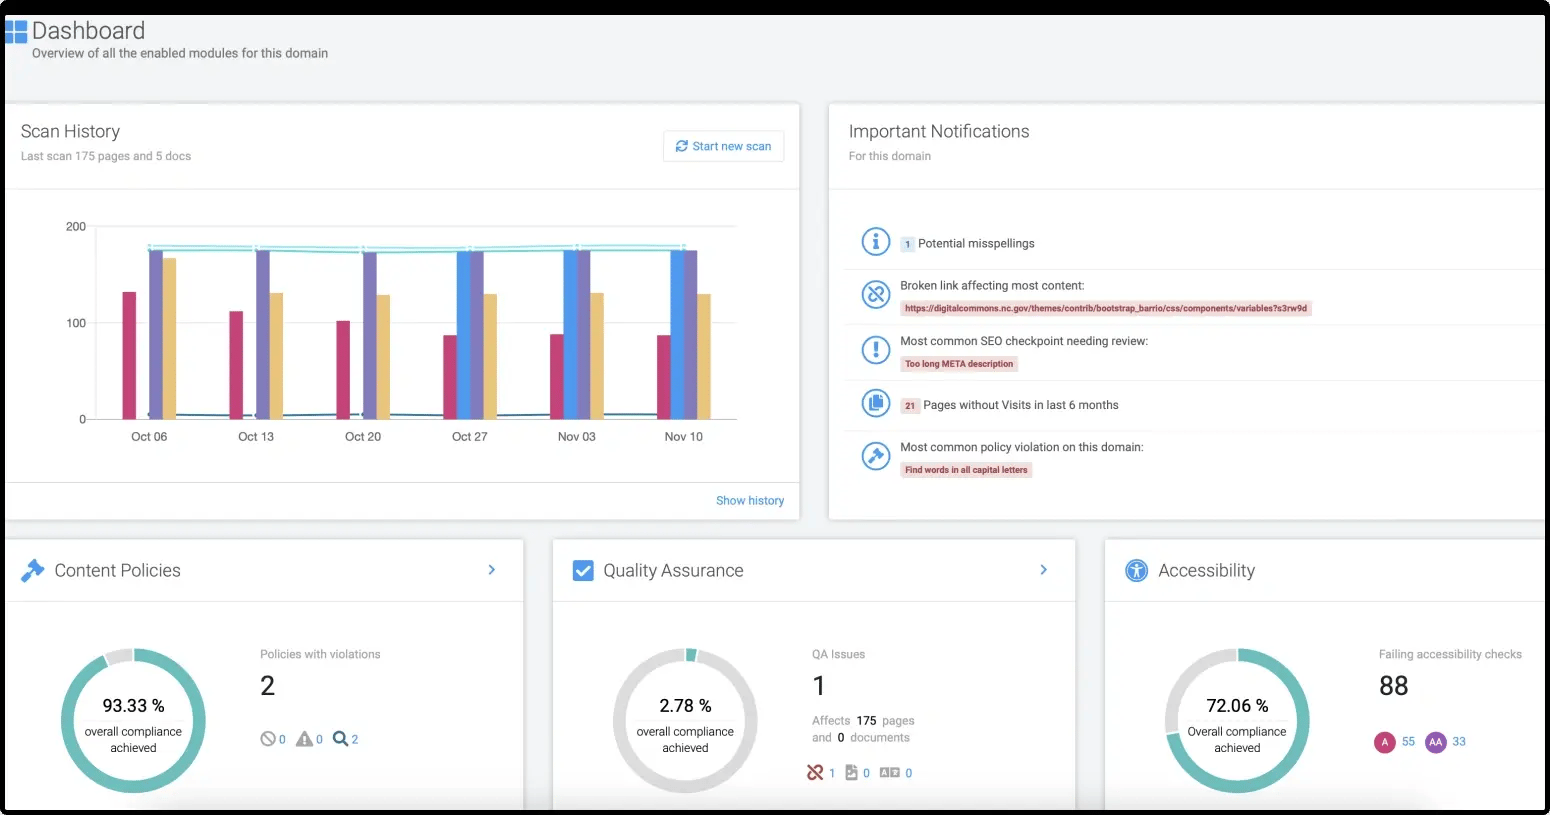Open the Show history link

tap(750, 500)
